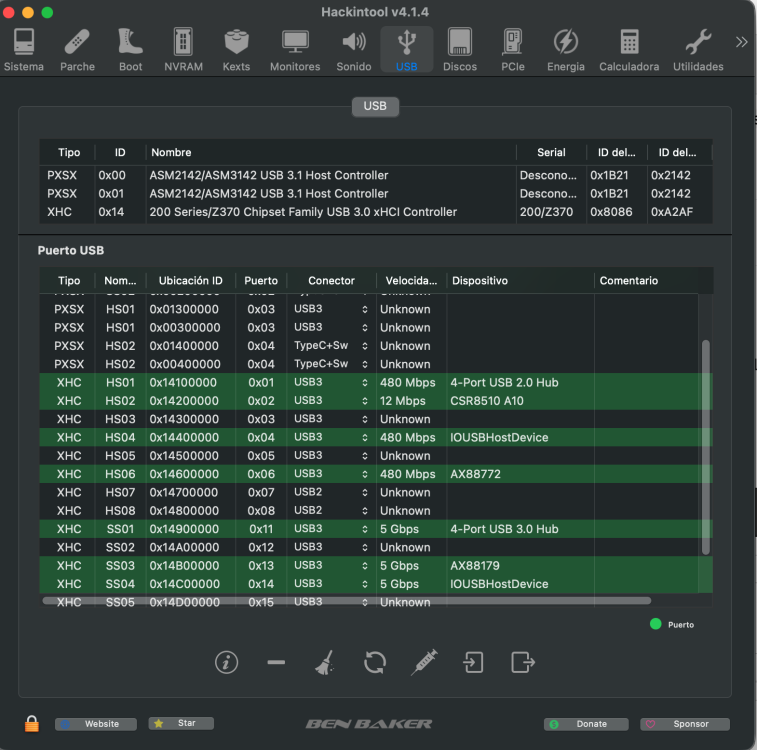
Task: Select the SS04 IOUSBHostDevice row
Action: pos(376,584)
